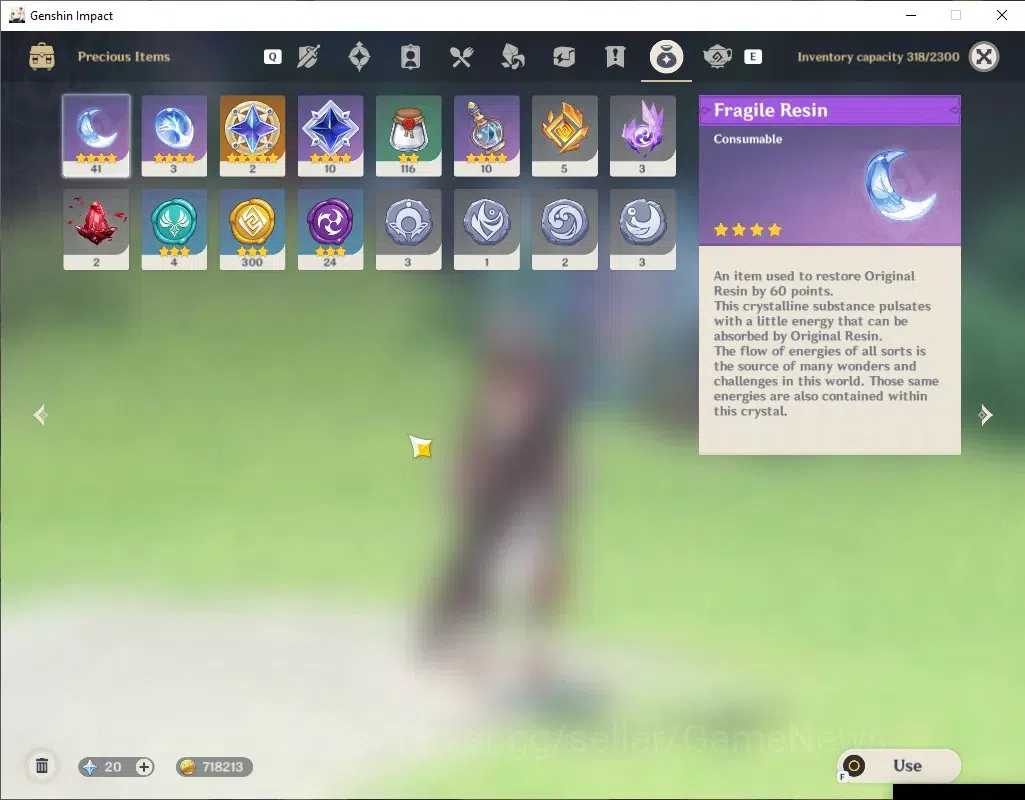Select the Fragile Resin item with 41
The image size is (1025, 800).
click(x=96, y=136)
